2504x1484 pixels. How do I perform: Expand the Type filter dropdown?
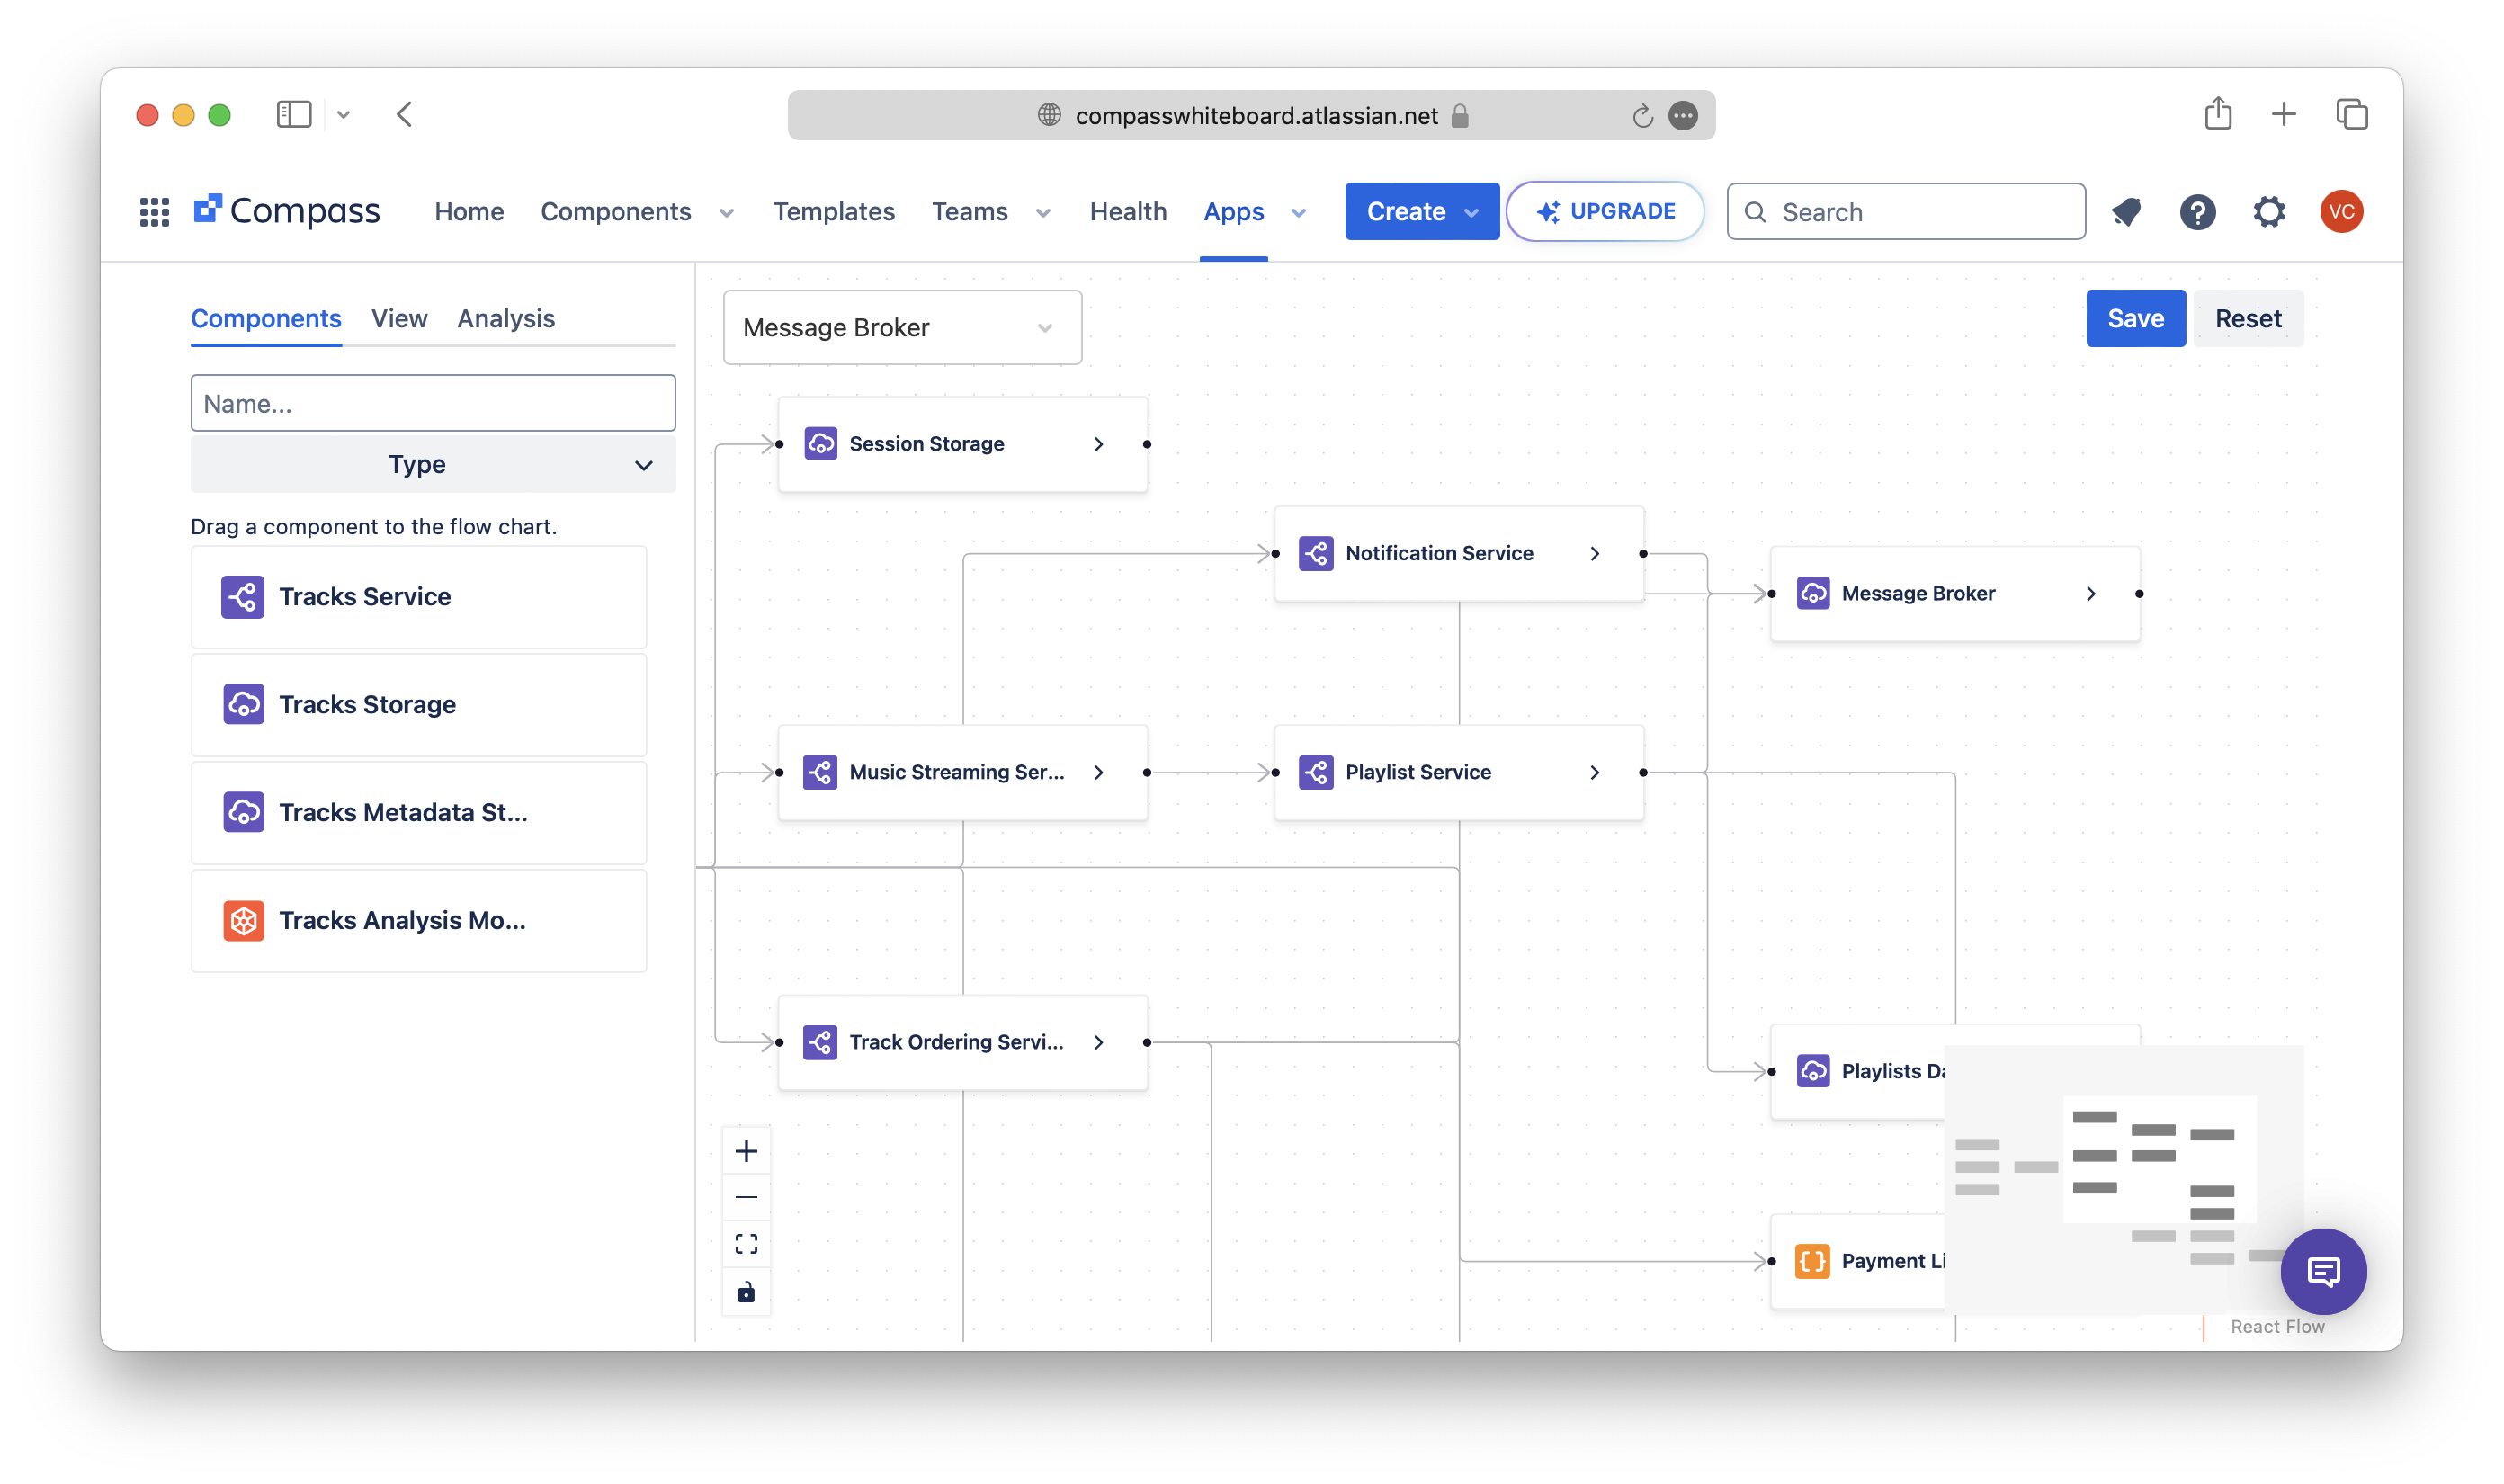tap(433, 464)
